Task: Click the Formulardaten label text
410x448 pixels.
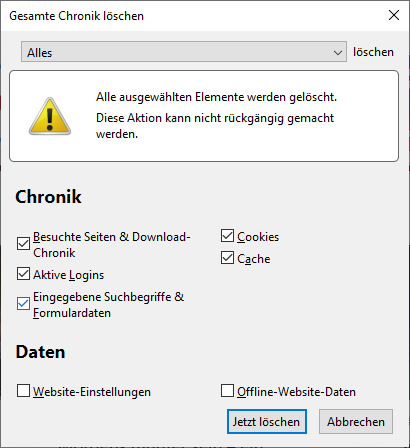Action: (72, 313)
